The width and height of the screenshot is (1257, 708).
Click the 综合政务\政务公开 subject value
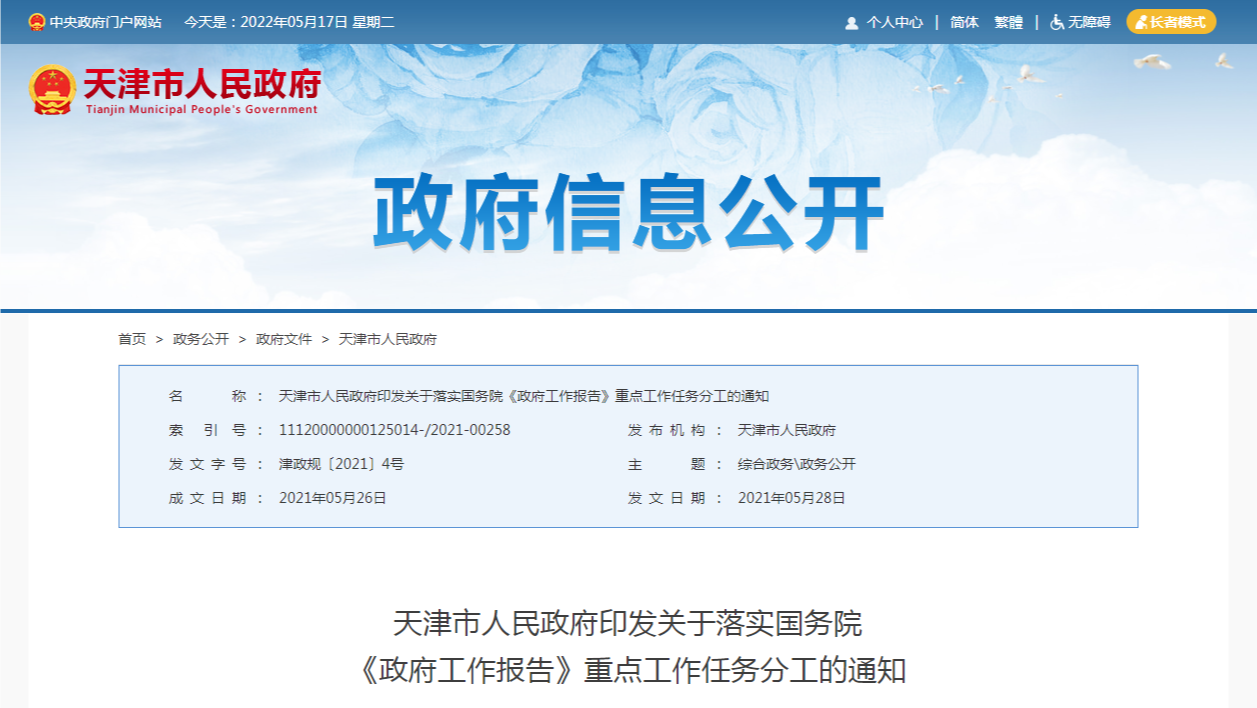coord(796,464)
